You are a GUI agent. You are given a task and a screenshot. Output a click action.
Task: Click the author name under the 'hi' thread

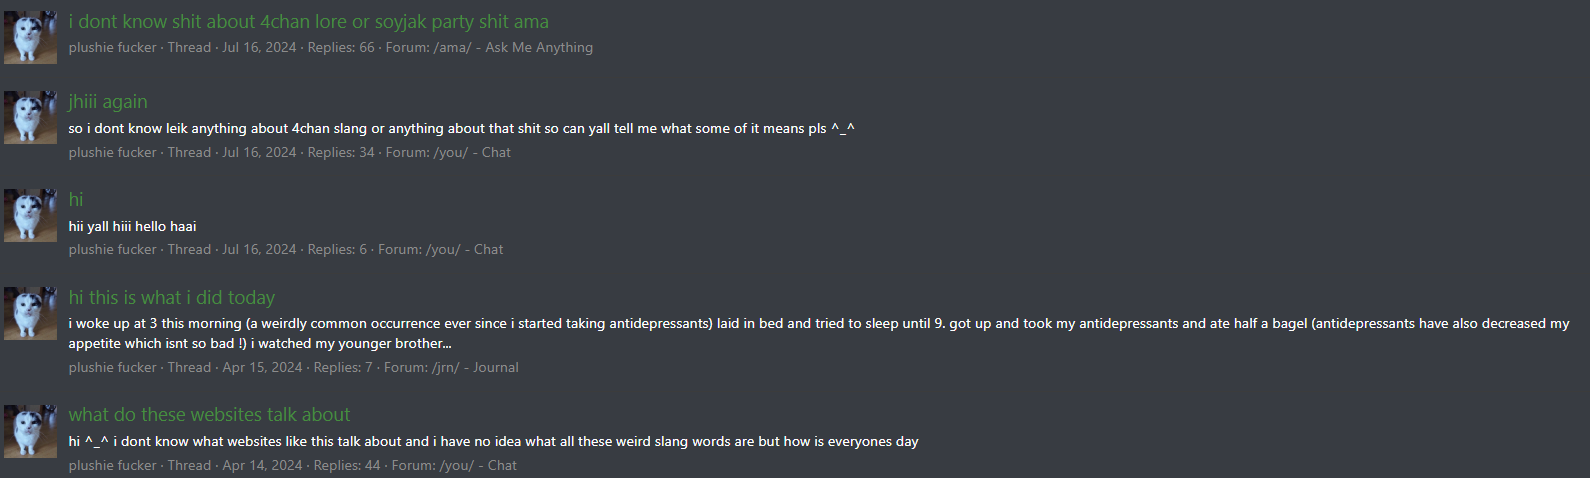pos(112,250)
